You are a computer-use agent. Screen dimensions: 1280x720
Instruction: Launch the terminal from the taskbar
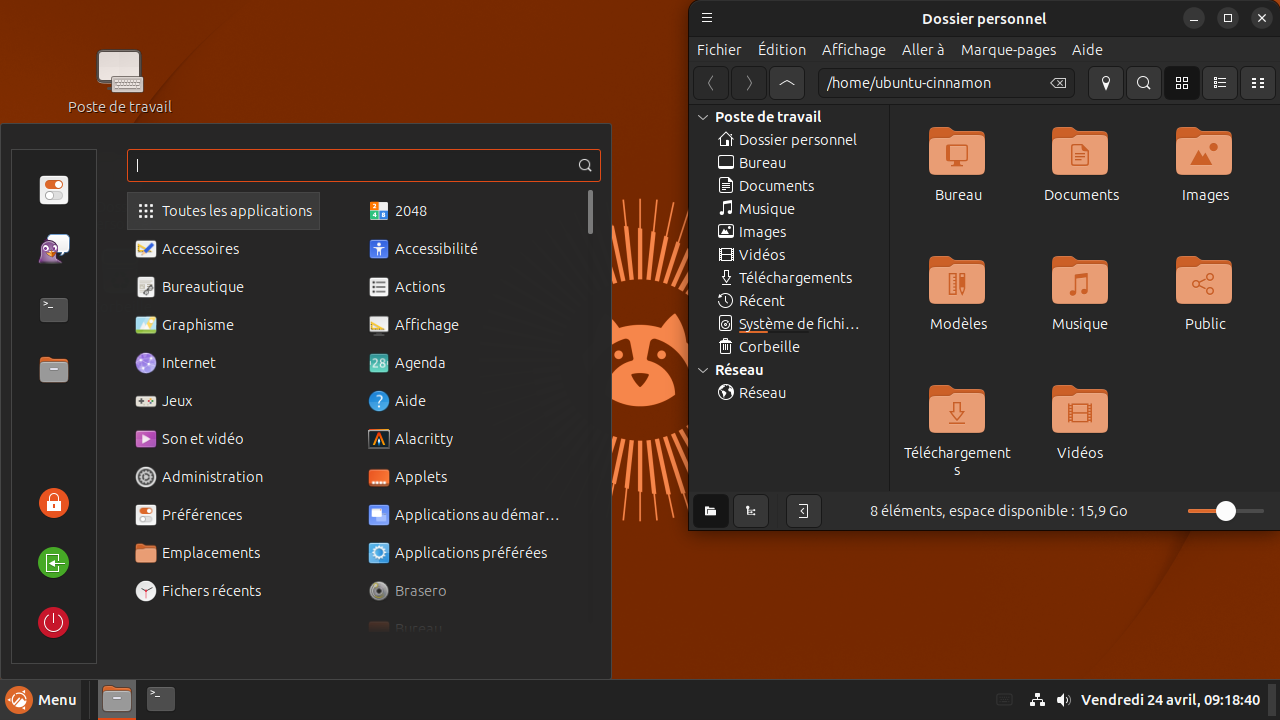click(x=161, y=699)
